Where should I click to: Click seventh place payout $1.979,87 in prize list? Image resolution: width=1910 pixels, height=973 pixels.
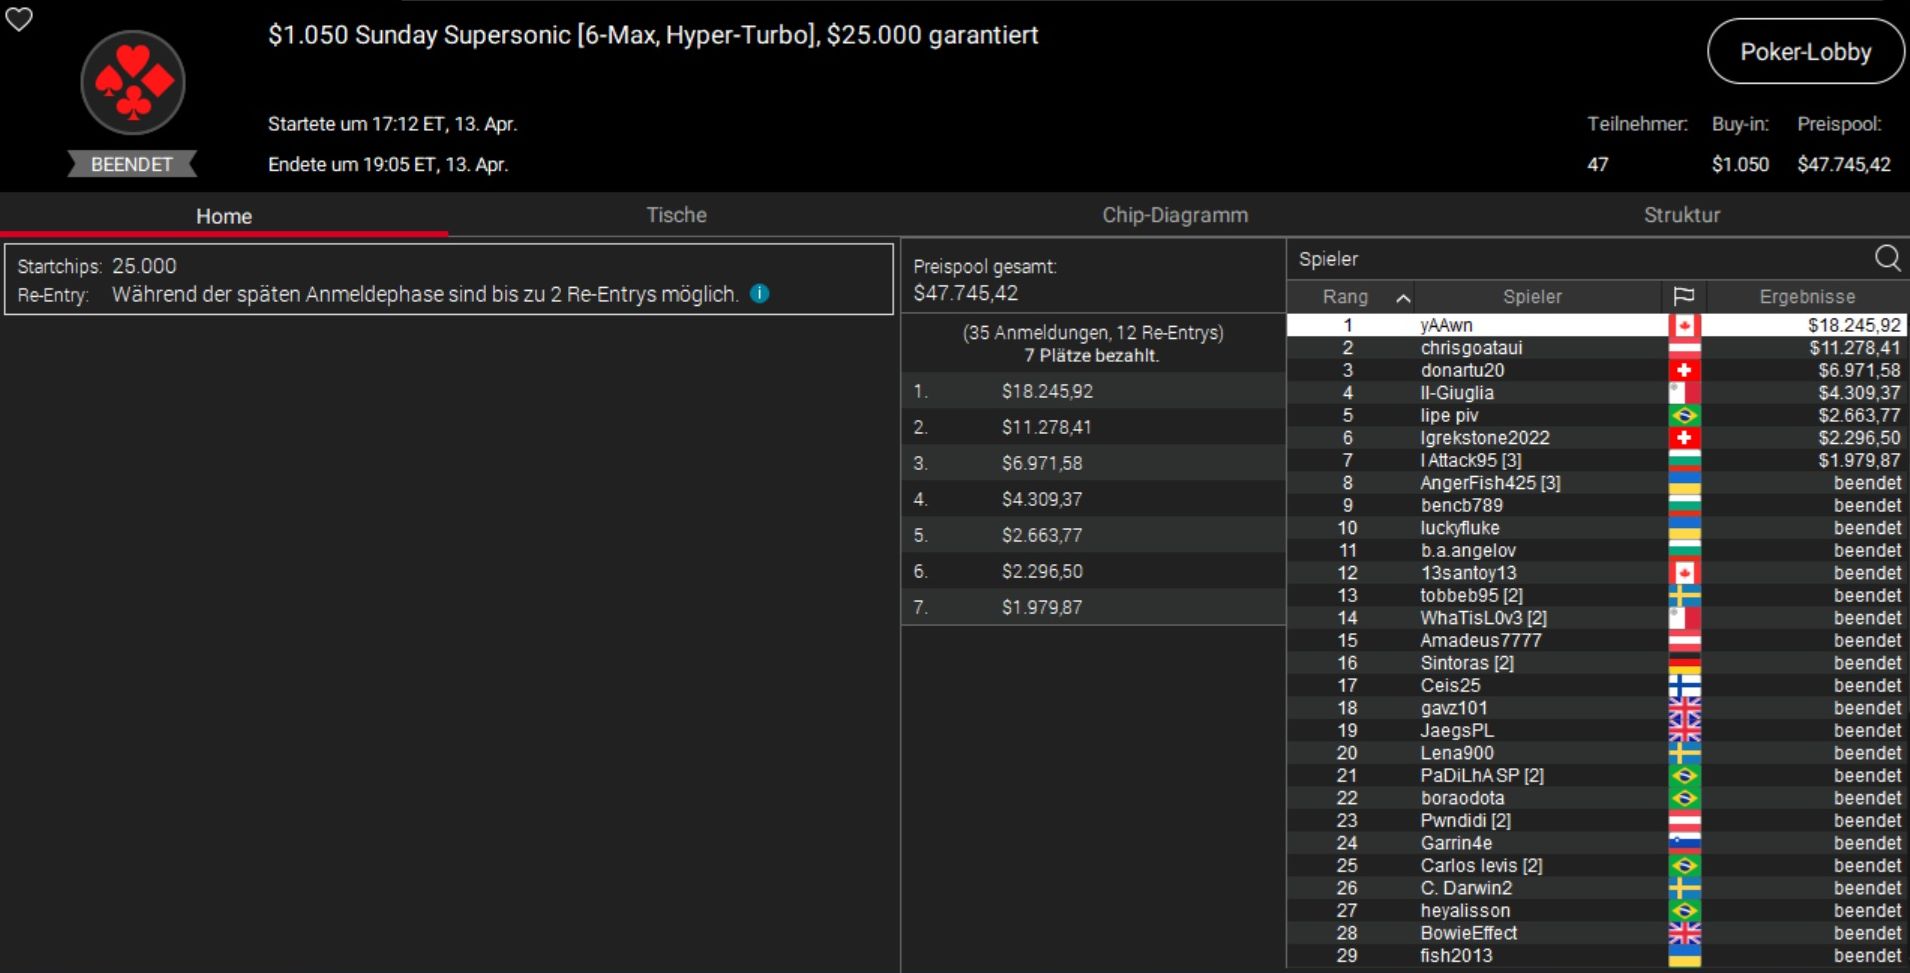click(x=1042, y=607)
